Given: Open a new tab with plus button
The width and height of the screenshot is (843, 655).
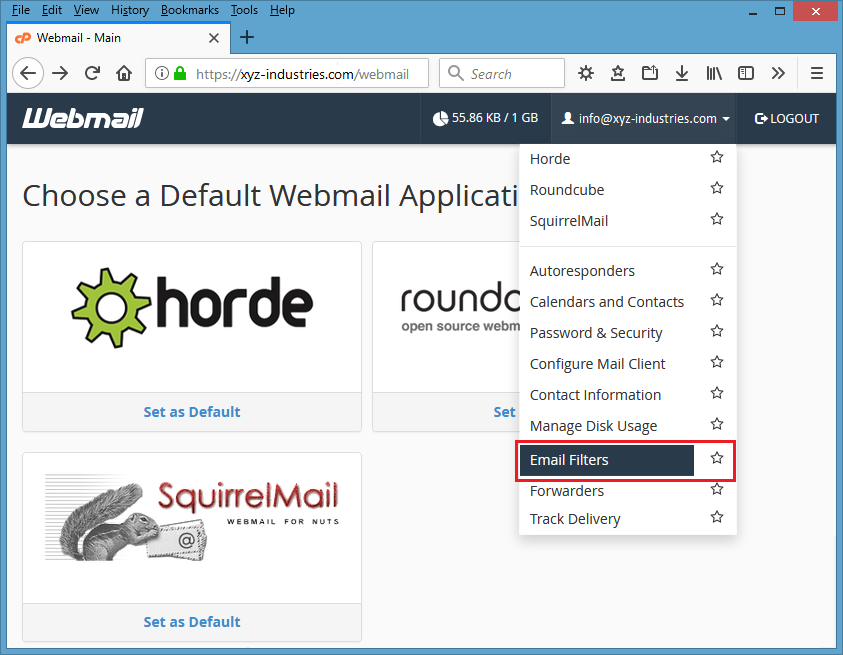Looking at the screenshot, I should pos(247,37).
